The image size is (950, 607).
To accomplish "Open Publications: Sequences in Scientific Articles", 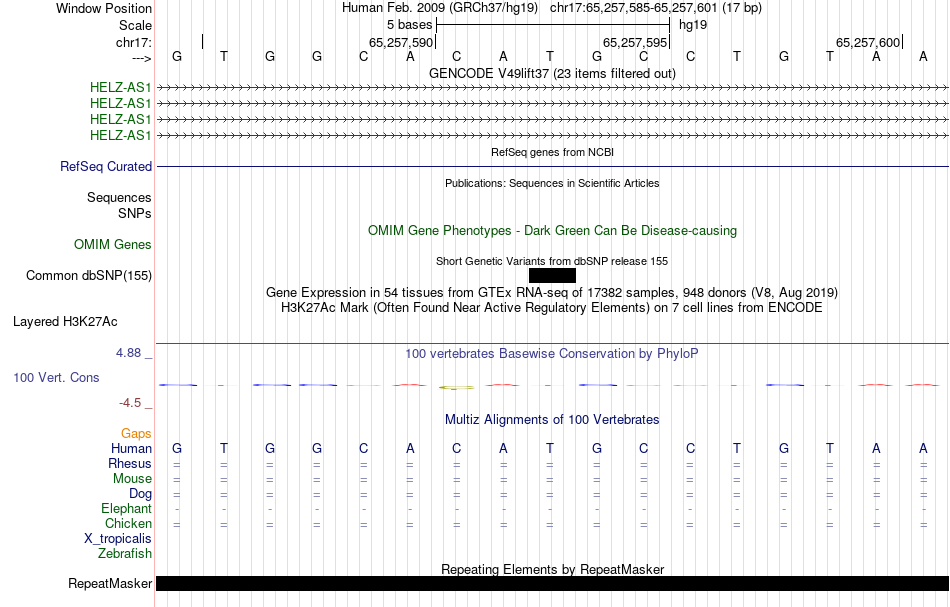I will (x=552, y=183).
